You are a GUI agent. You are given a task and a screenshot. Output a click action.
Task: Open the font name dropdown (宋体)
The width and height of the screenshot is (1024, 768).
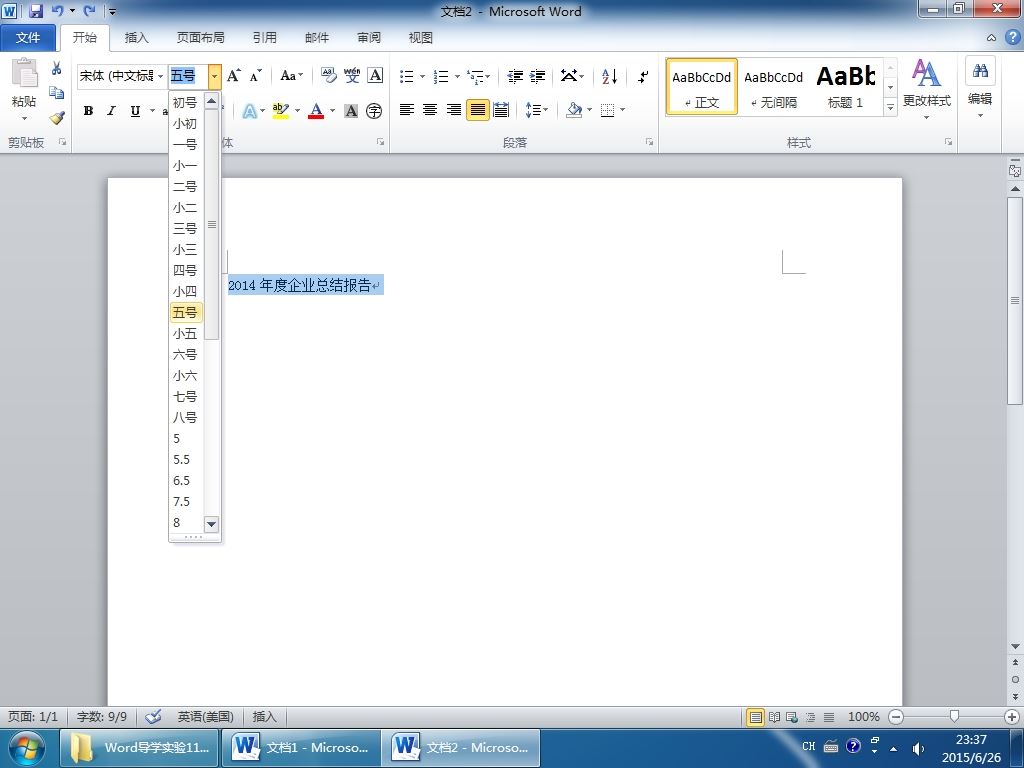pos(160,76)
